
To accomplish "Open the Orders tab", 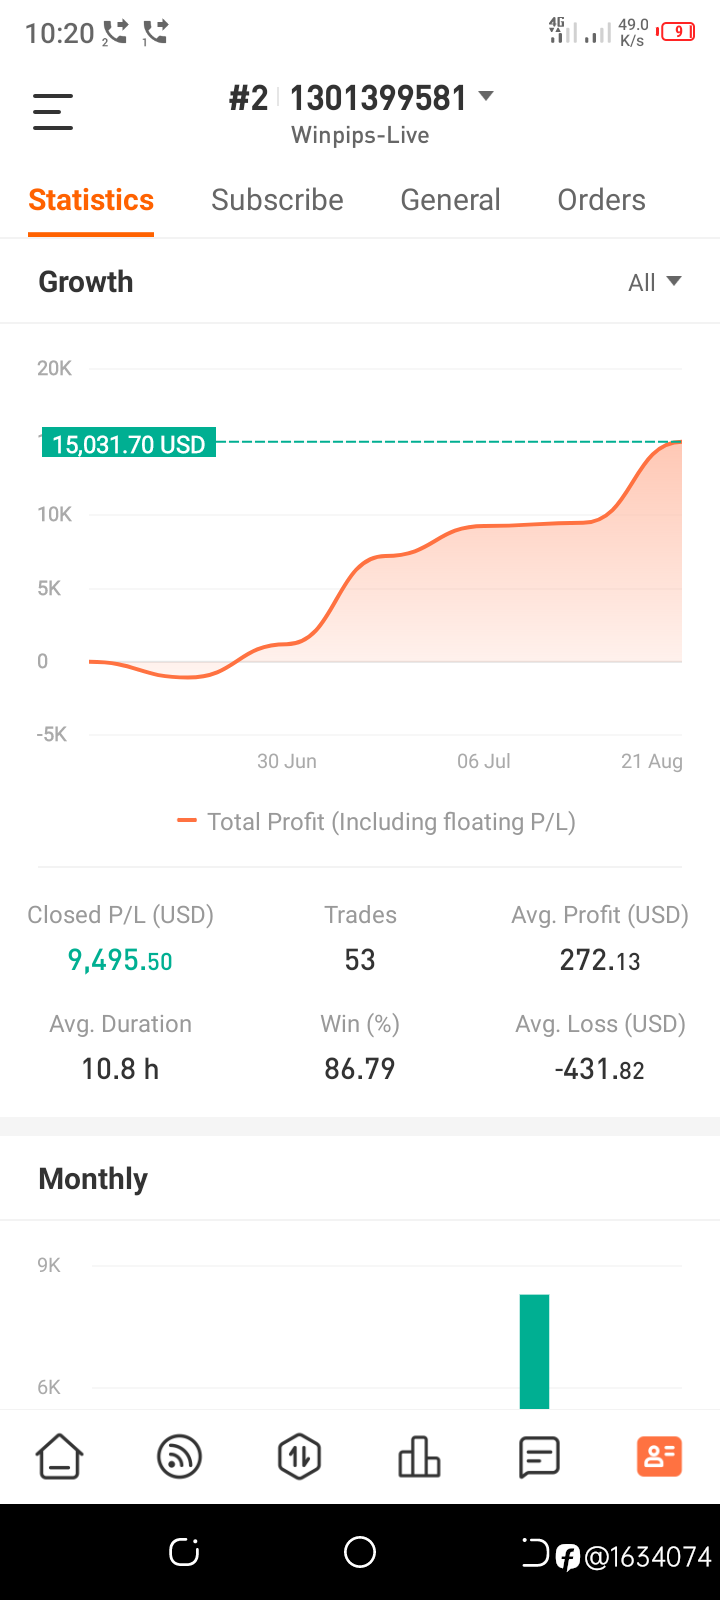I will (x=601, y=200).
